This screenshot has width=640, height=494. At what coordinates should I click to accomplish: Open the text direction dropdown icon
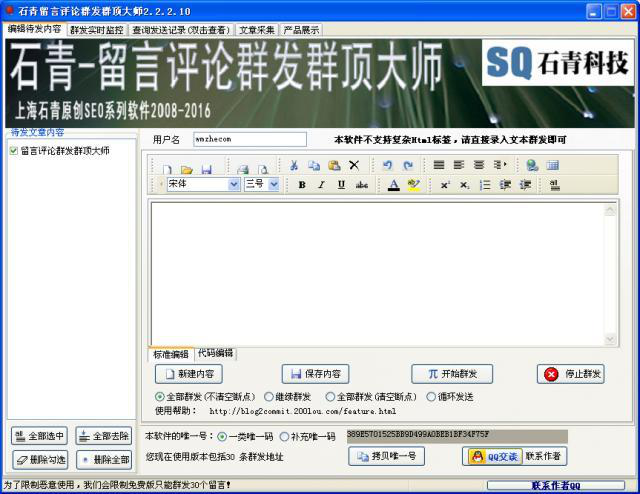pyautogui.click(x=500, y=165)
